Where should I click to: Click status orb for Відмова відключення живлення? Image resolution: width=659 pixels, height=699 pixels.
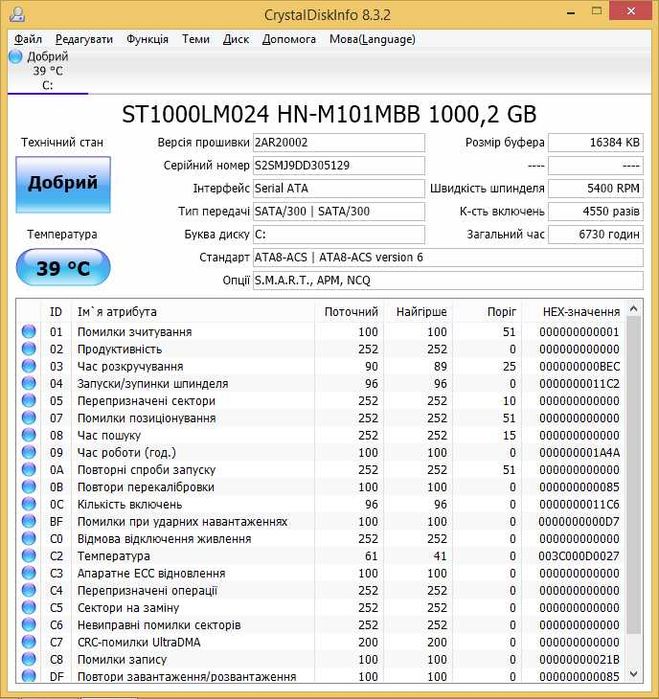point(29,539)
